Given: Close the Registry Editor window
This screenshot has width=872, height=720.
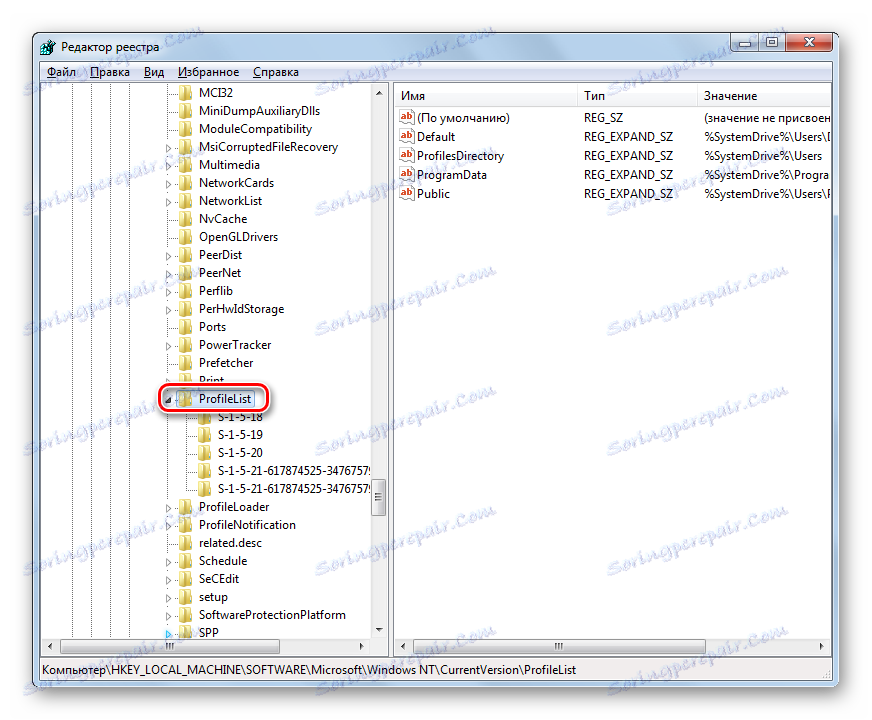Looking at the screenshot, I should point(809,42).
